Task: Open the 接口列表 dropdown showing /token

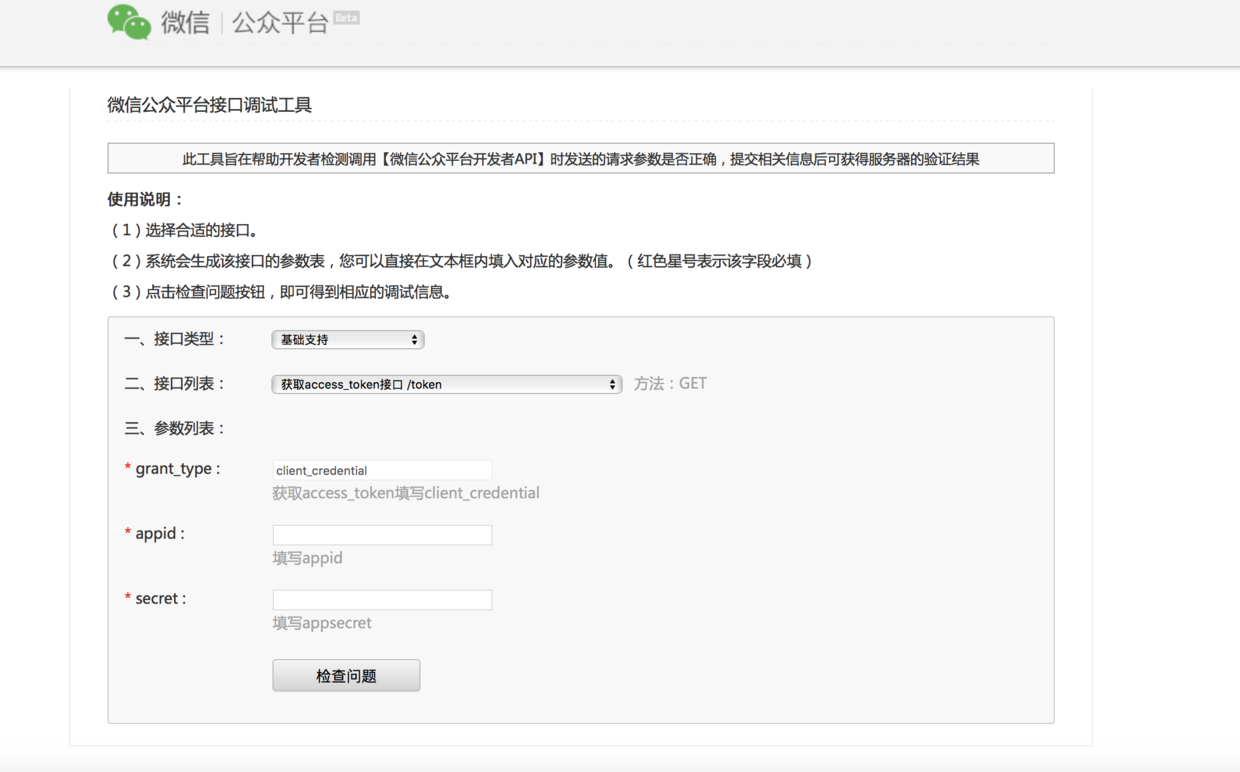Action: [447, 384]
